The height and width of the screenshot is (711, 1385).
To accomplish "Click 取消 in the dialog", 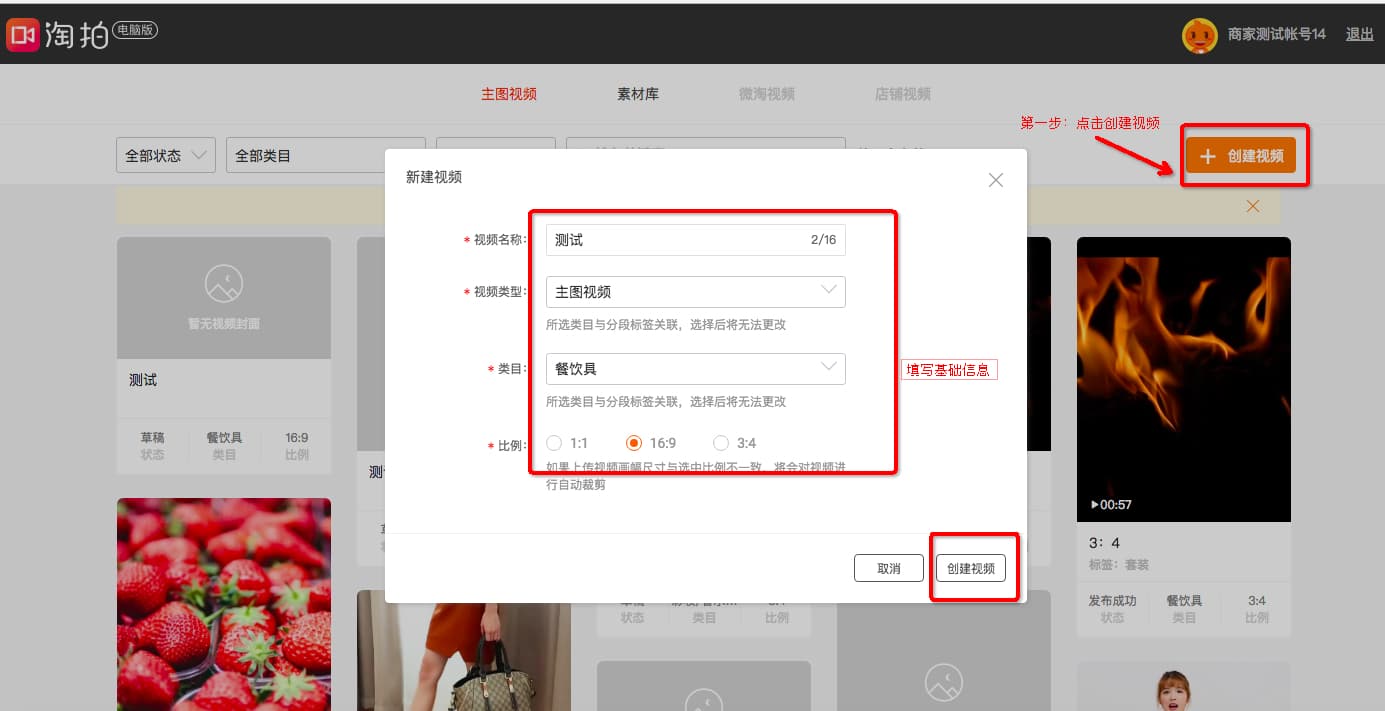I will click(x=889, y=568).
